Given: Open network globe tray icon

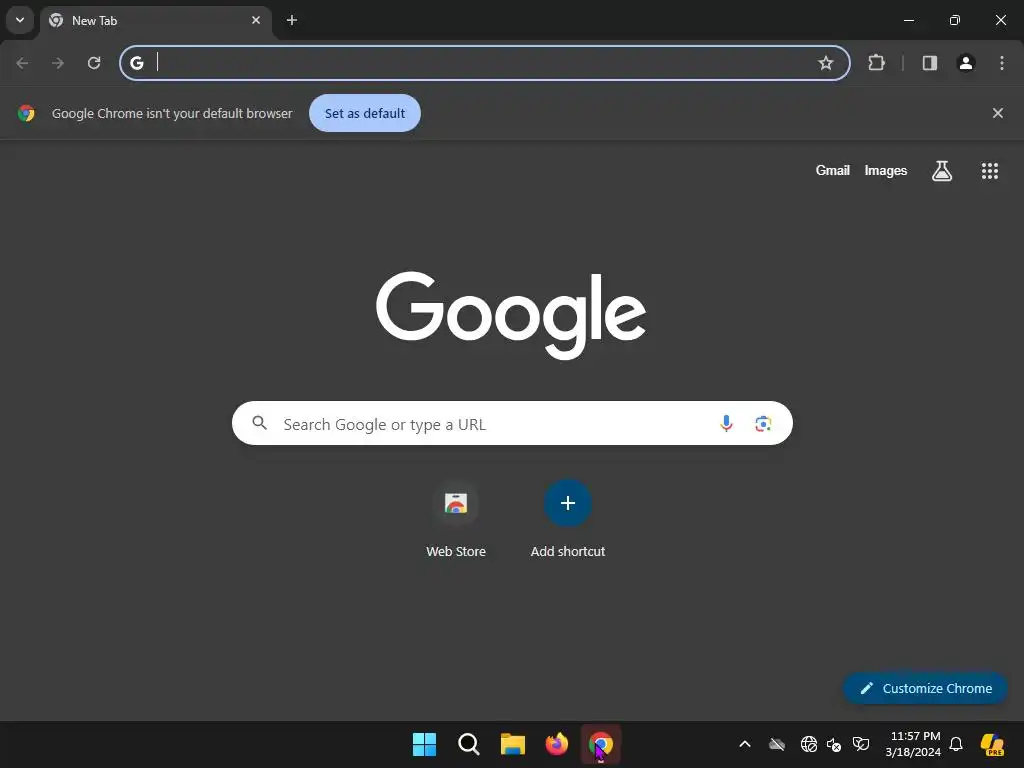Looking at the screenshot, I should pyautogui.click(x=808, y=744).
